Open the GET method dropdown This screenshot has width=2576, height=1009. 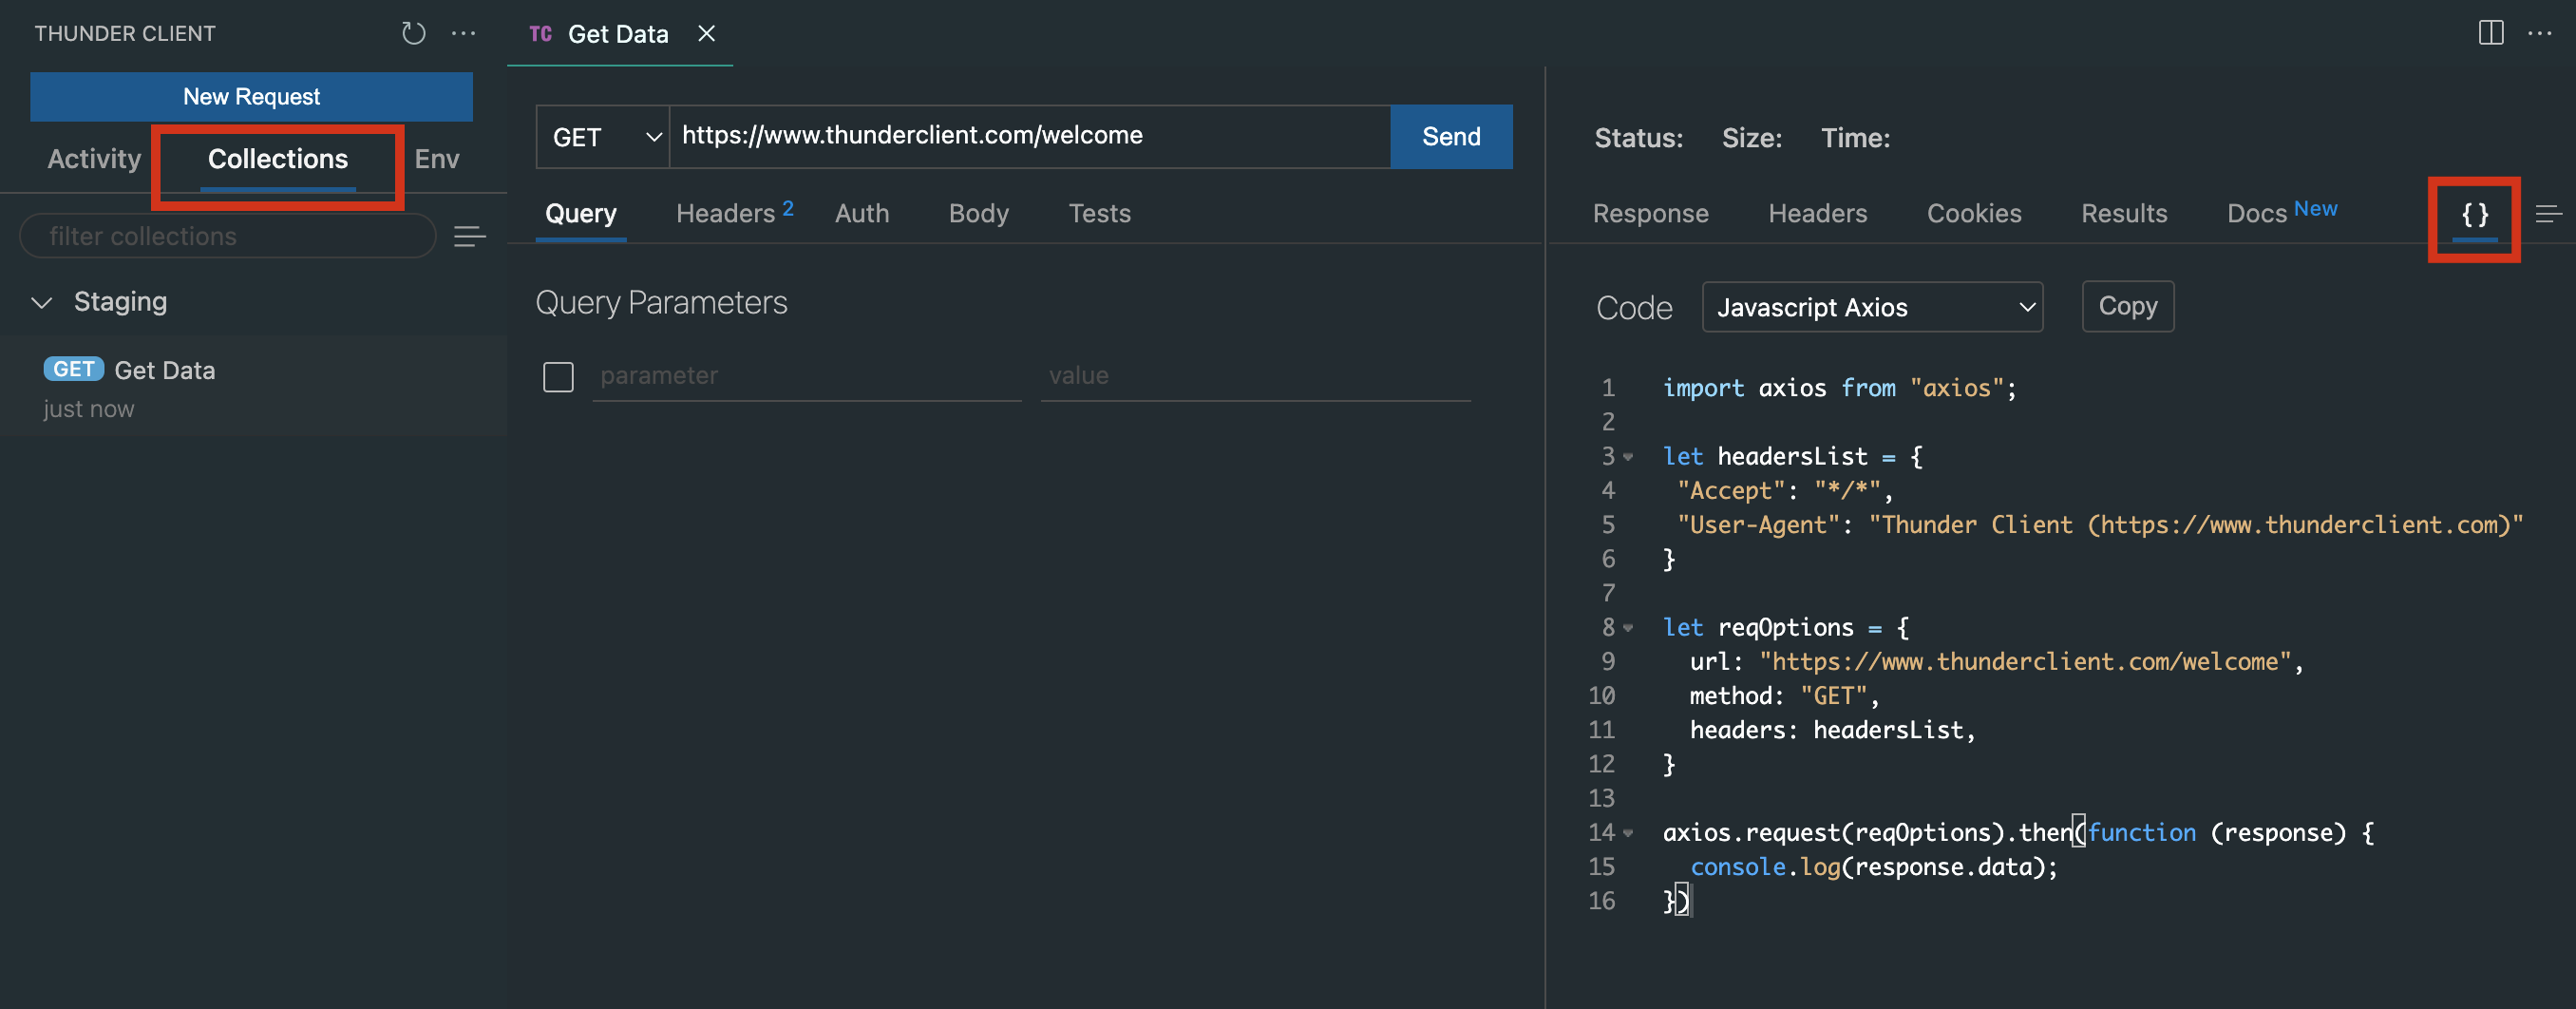click(603, 137)
